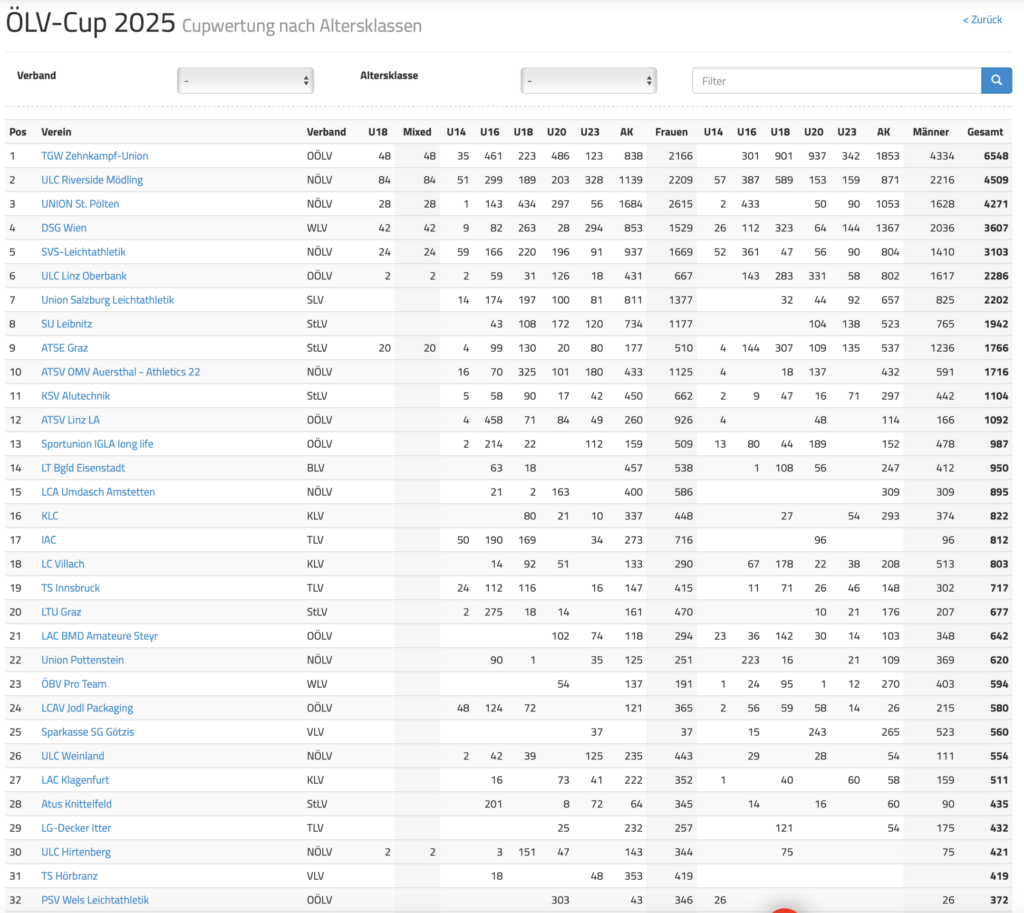Click the Frauen column header

671,132
